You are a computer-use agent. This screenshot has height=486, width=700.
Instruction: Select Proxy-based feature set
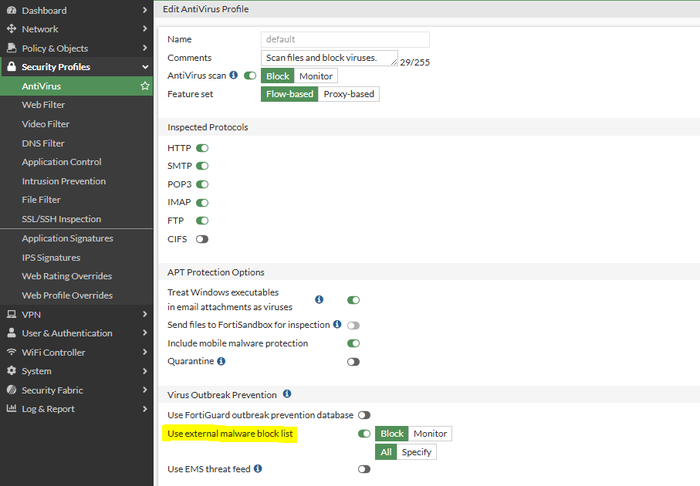click(x=349, y=94)
